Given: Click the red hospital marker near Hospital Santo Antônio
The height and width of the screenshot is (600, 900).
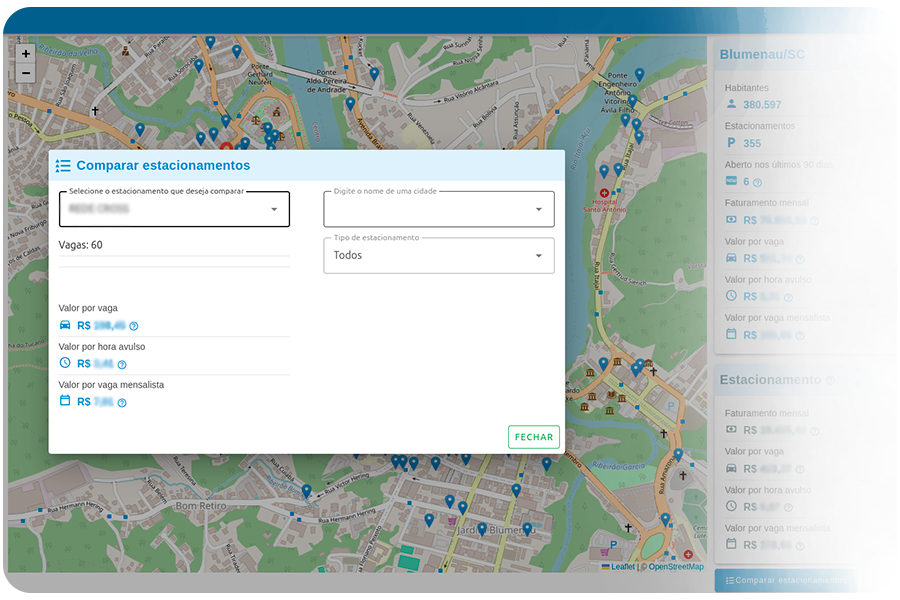Looking at the screenshot, I should (603, 193).
